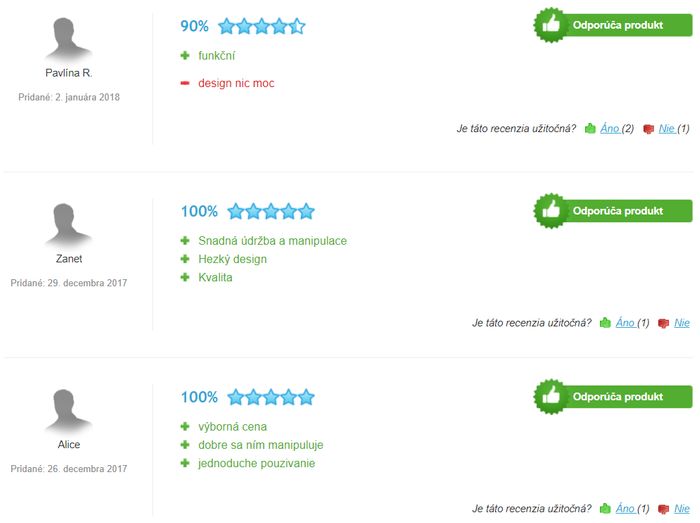Vote Nie on Zanet's review
Viewport: 700px width, 523px height.
coord(682,323)
